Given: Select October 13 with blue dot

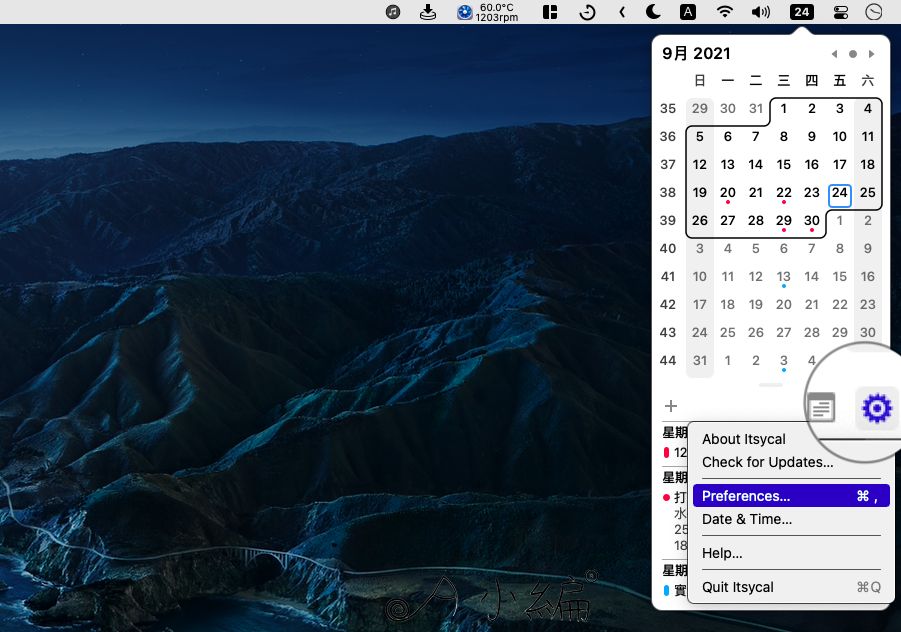Looking at the screenshot, I should coord(783,277).
